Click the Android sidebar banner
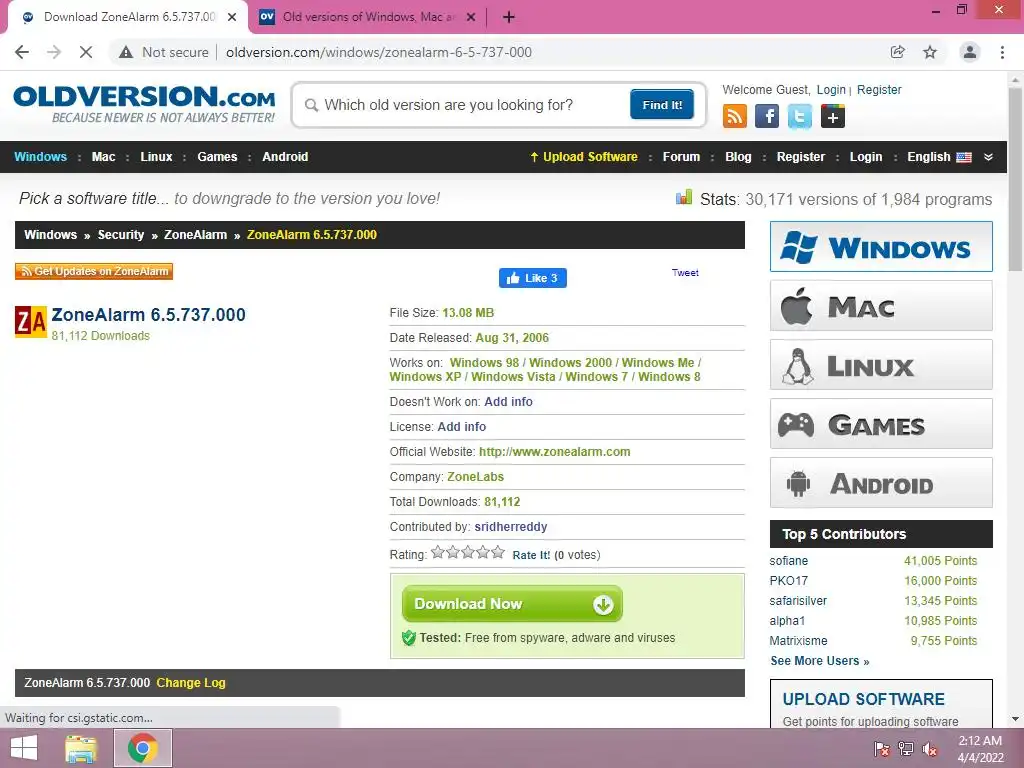Viewport: 1024px width, 768px height. [881, 483]
